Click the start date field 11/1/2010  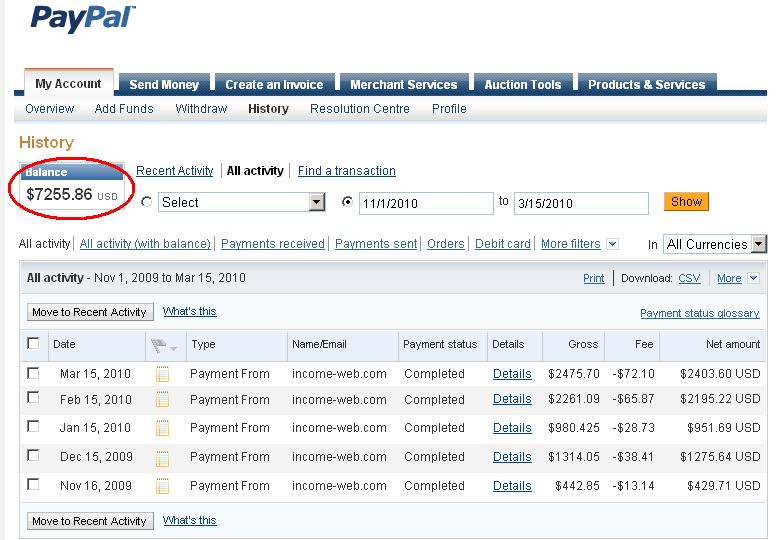[426, 203]
